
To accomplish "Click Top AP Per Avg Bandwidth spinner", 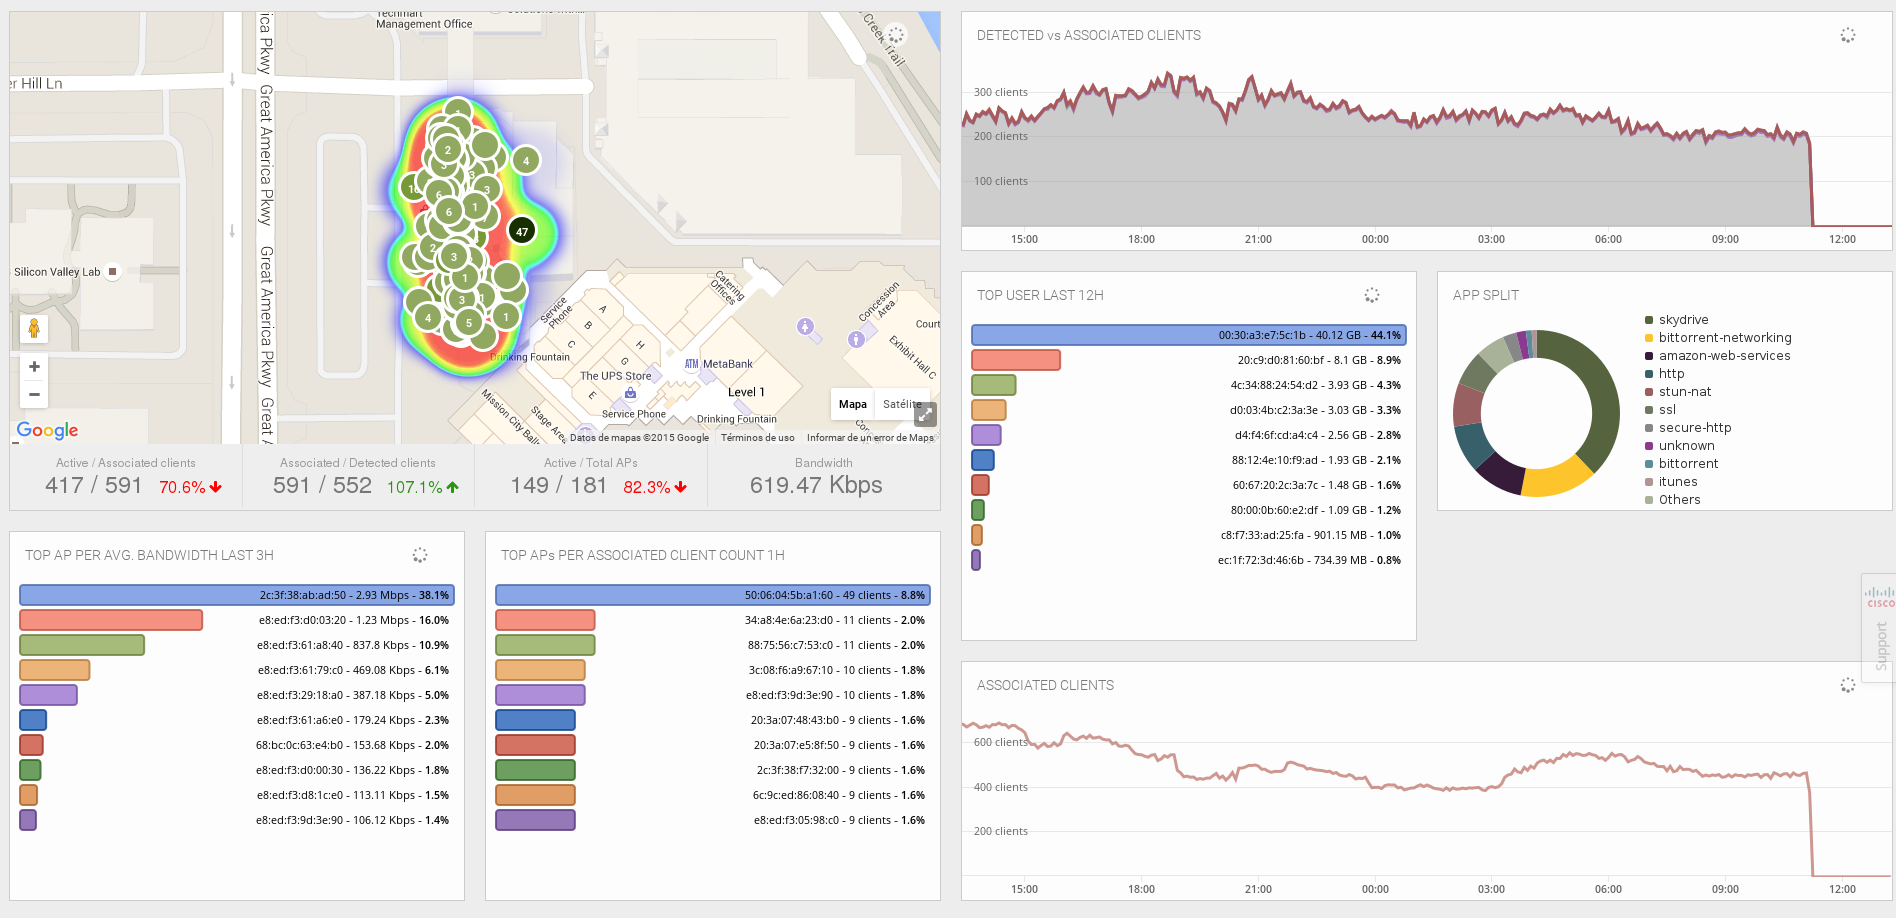I will (x=420, y=555).
